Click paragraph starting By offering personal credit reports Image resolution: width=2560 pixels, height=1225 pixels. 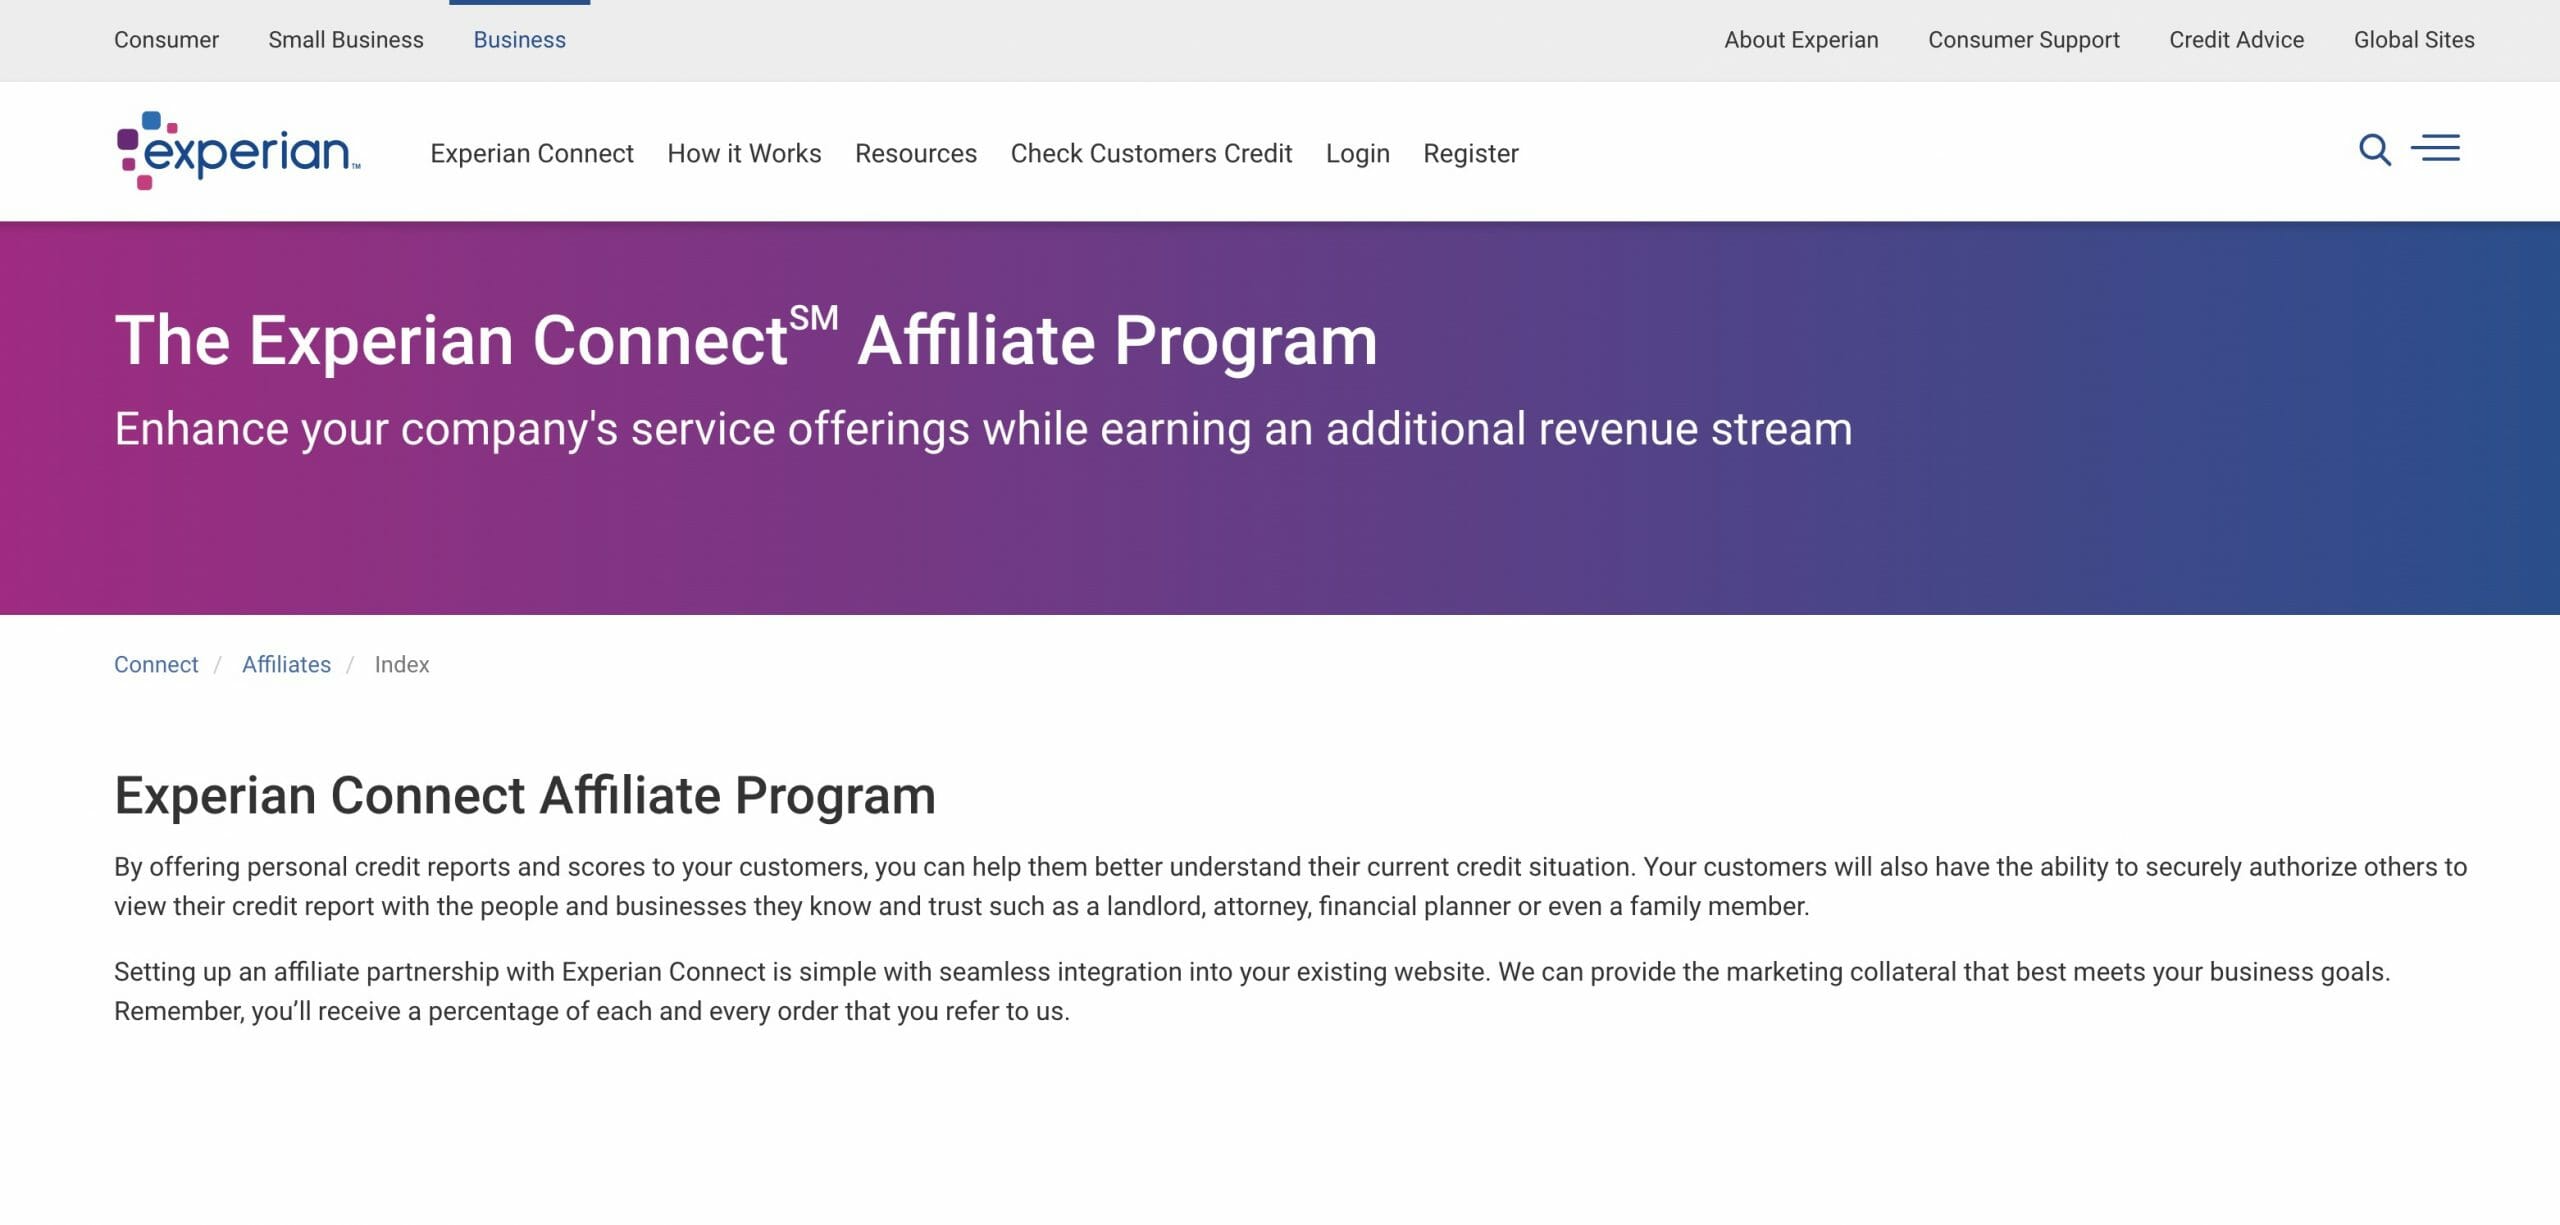[1290, 886]
